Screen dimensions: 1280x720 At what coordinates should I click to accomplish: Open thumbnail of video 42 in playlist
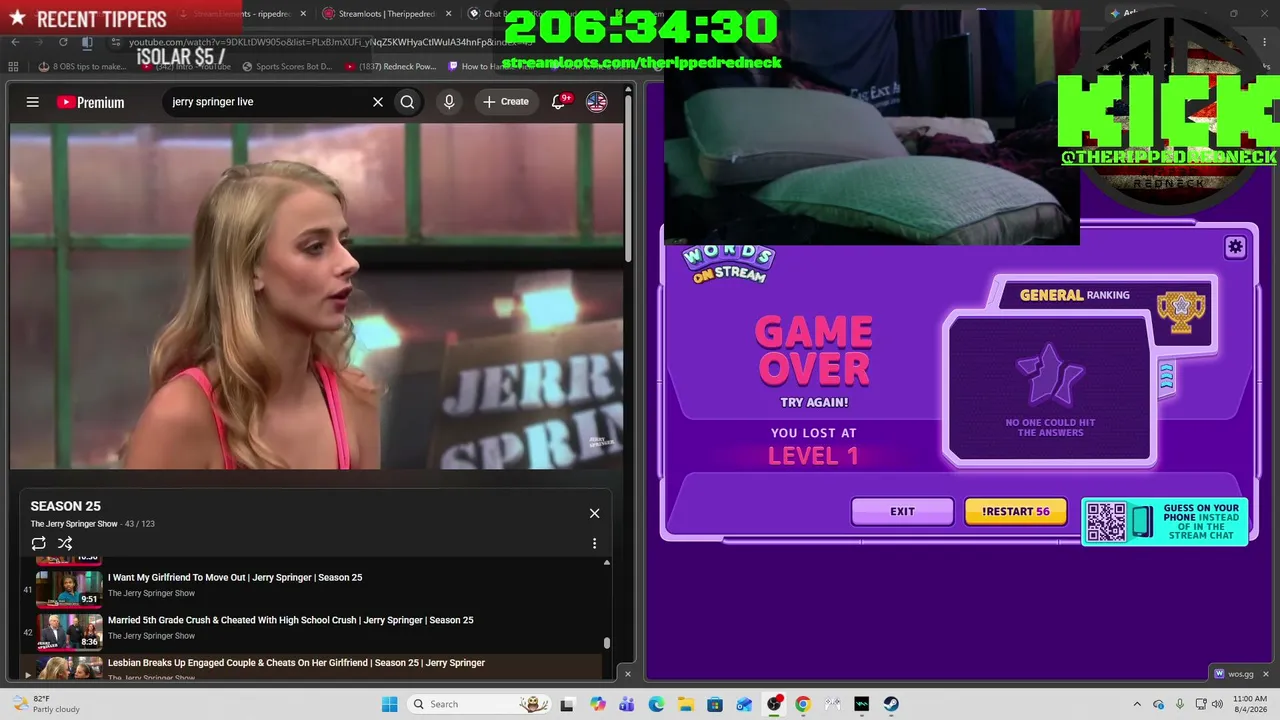[69, 632]
